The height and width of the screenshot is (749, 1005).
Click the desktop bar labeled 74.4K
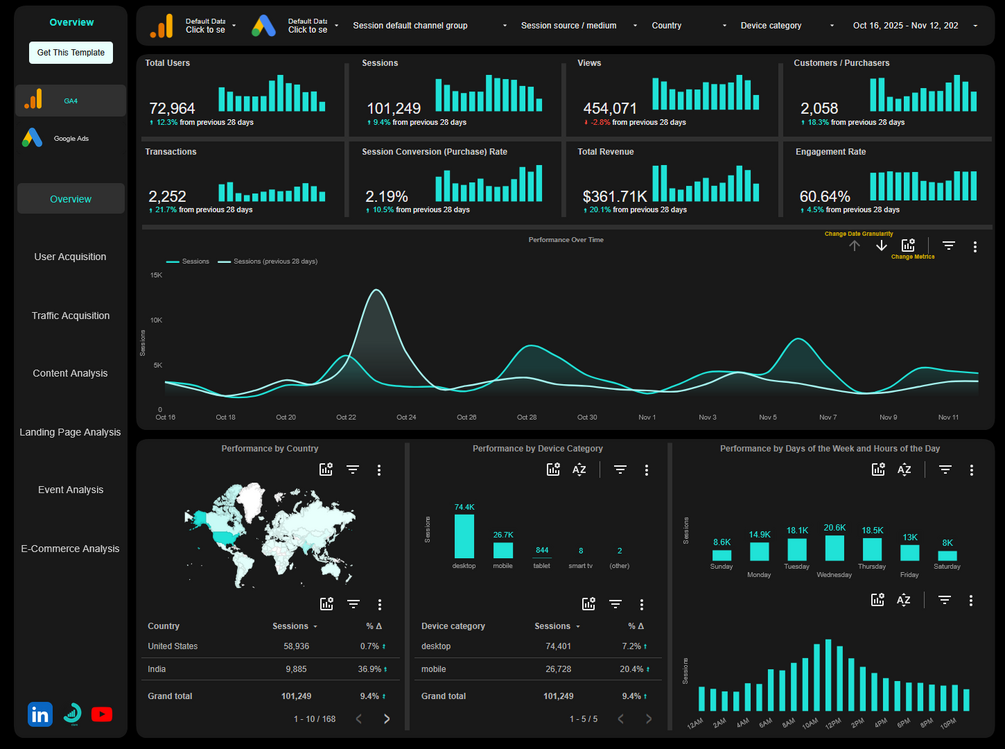point(464,536)
